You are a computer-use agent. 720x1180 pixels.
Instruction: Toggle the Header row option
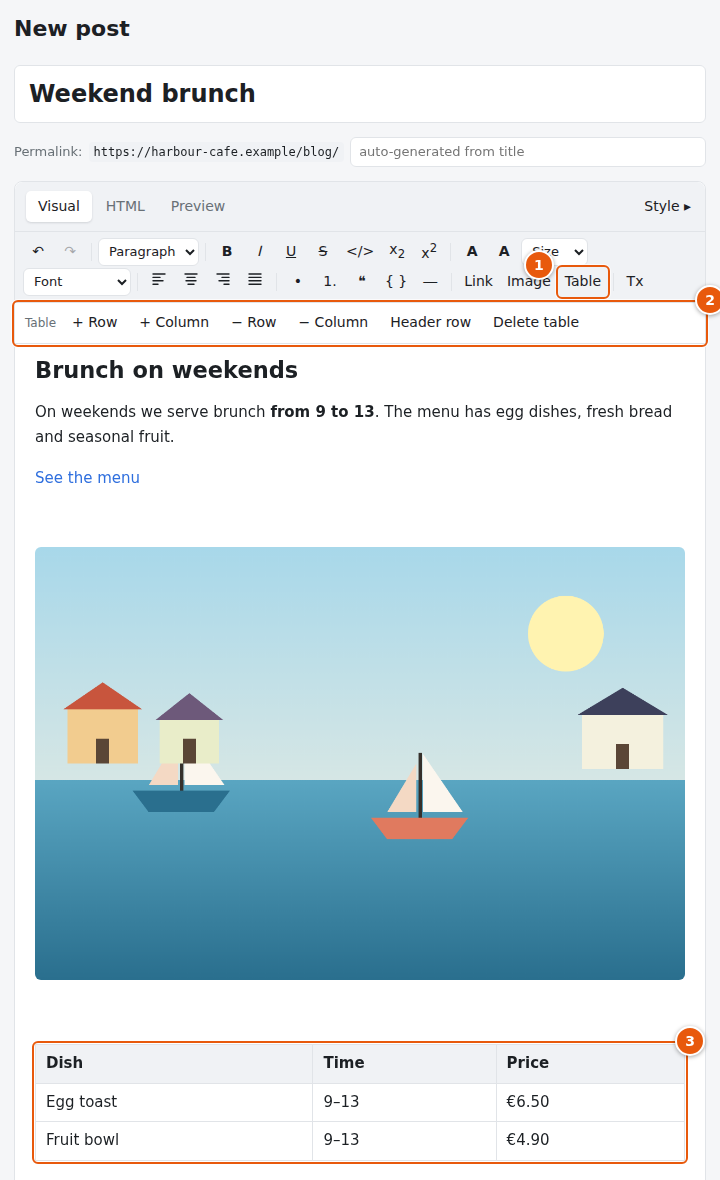[x=430, y=322]
